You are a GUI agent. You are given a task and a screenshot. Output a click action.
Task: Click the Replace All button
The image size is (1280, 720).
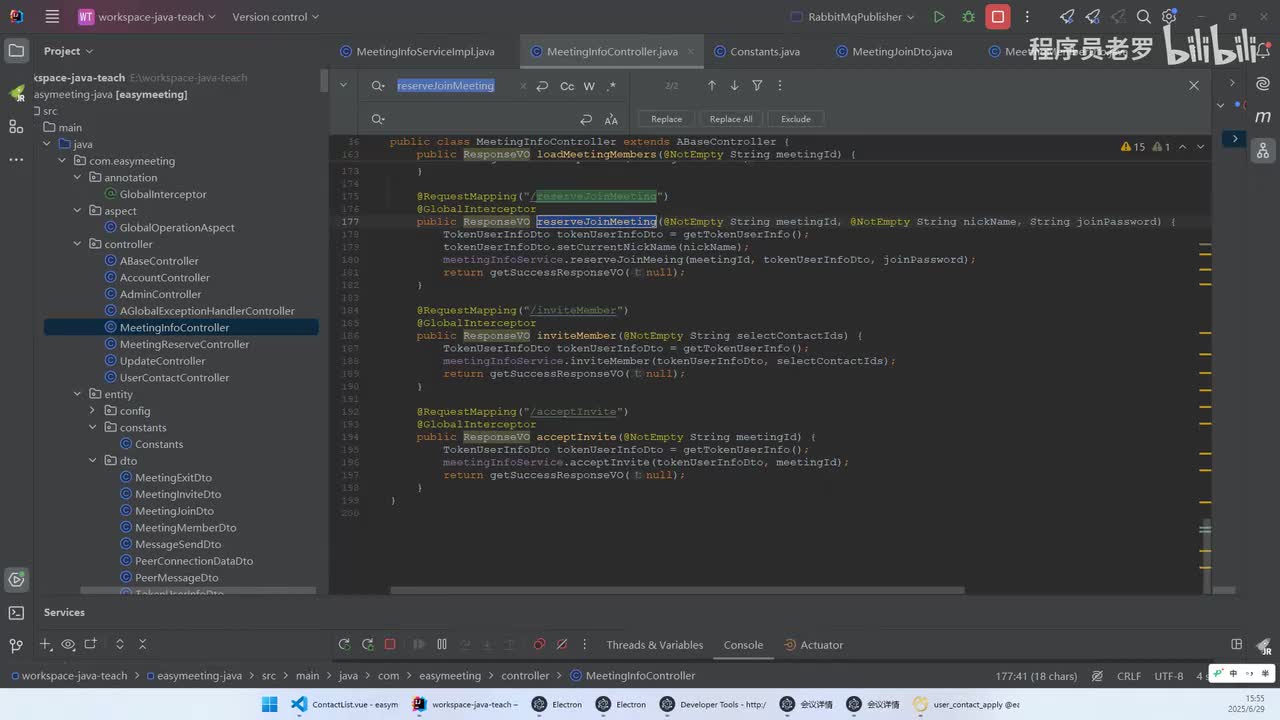pos(731,119)
